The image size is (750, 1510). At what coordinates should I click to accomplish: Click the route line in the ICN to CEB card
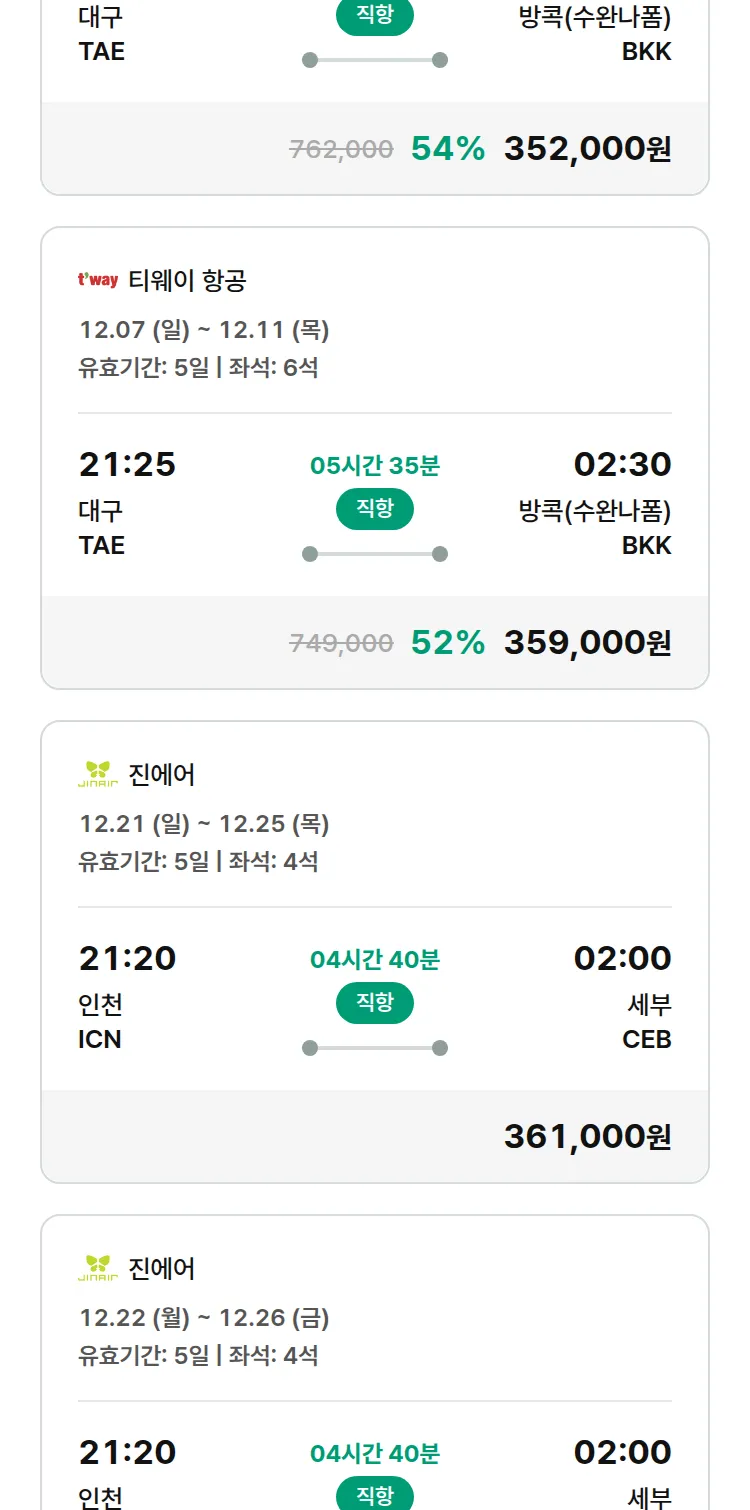375,1048
